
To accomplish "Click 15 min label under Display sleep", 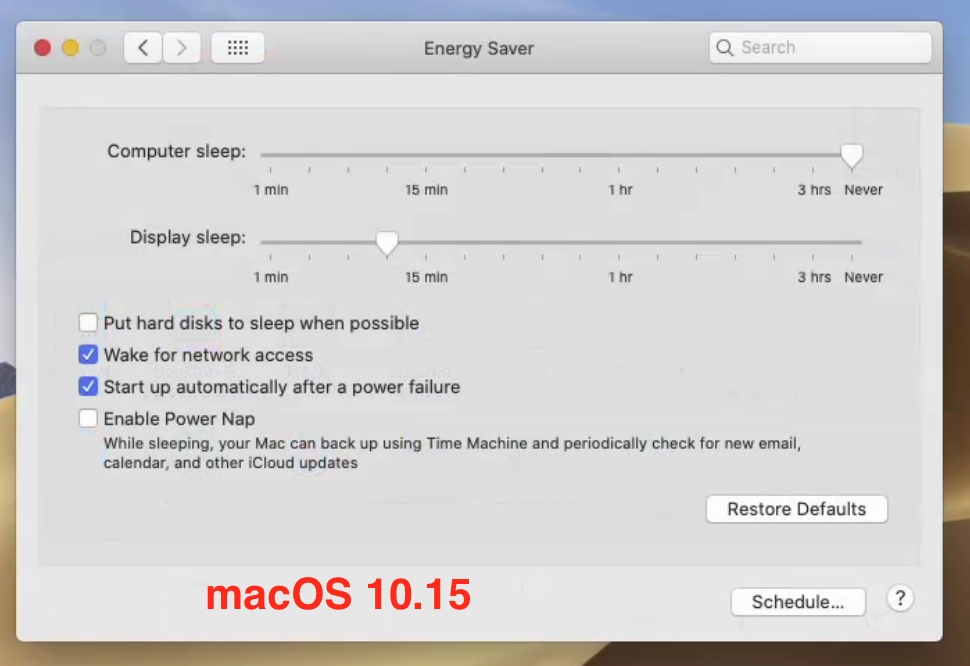I will 426,277.
